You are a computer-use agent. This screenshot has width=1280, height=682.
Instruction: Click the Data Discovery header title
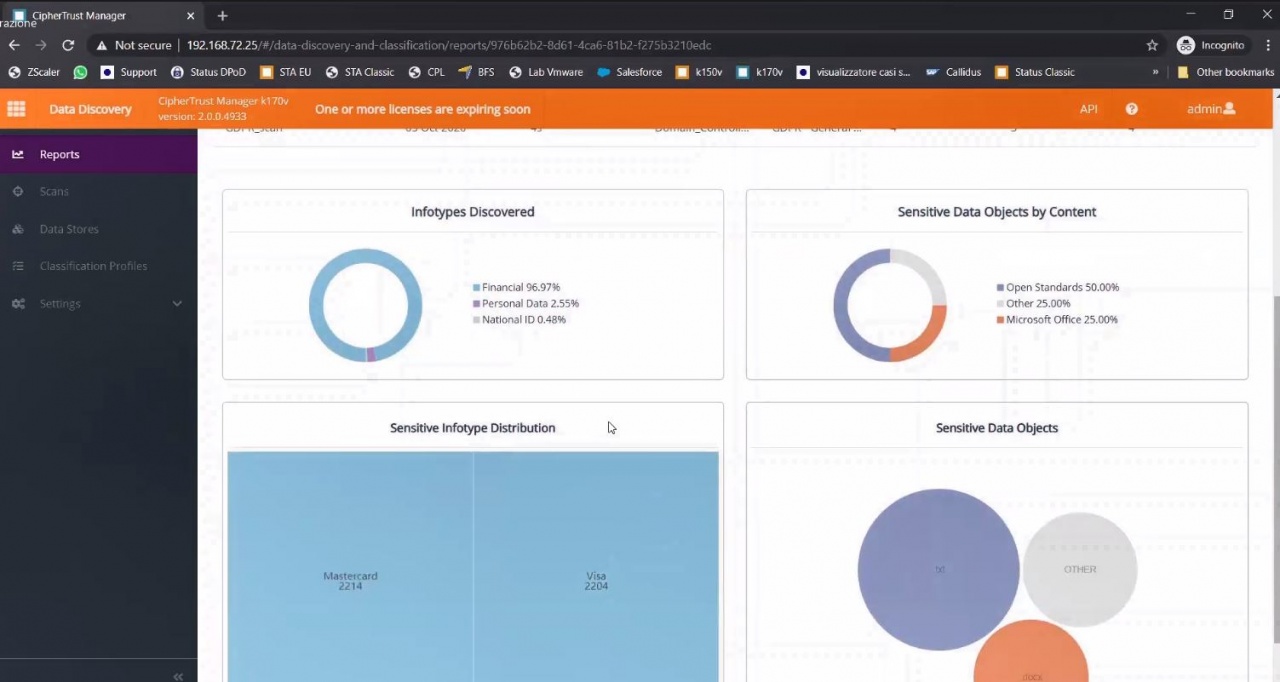tap(90, 109)
